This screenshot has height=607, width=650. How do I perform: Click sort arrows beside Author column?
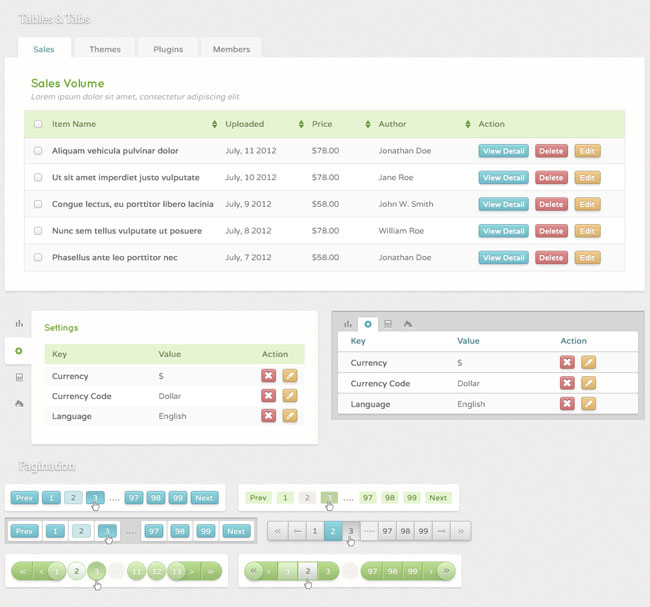468,125
